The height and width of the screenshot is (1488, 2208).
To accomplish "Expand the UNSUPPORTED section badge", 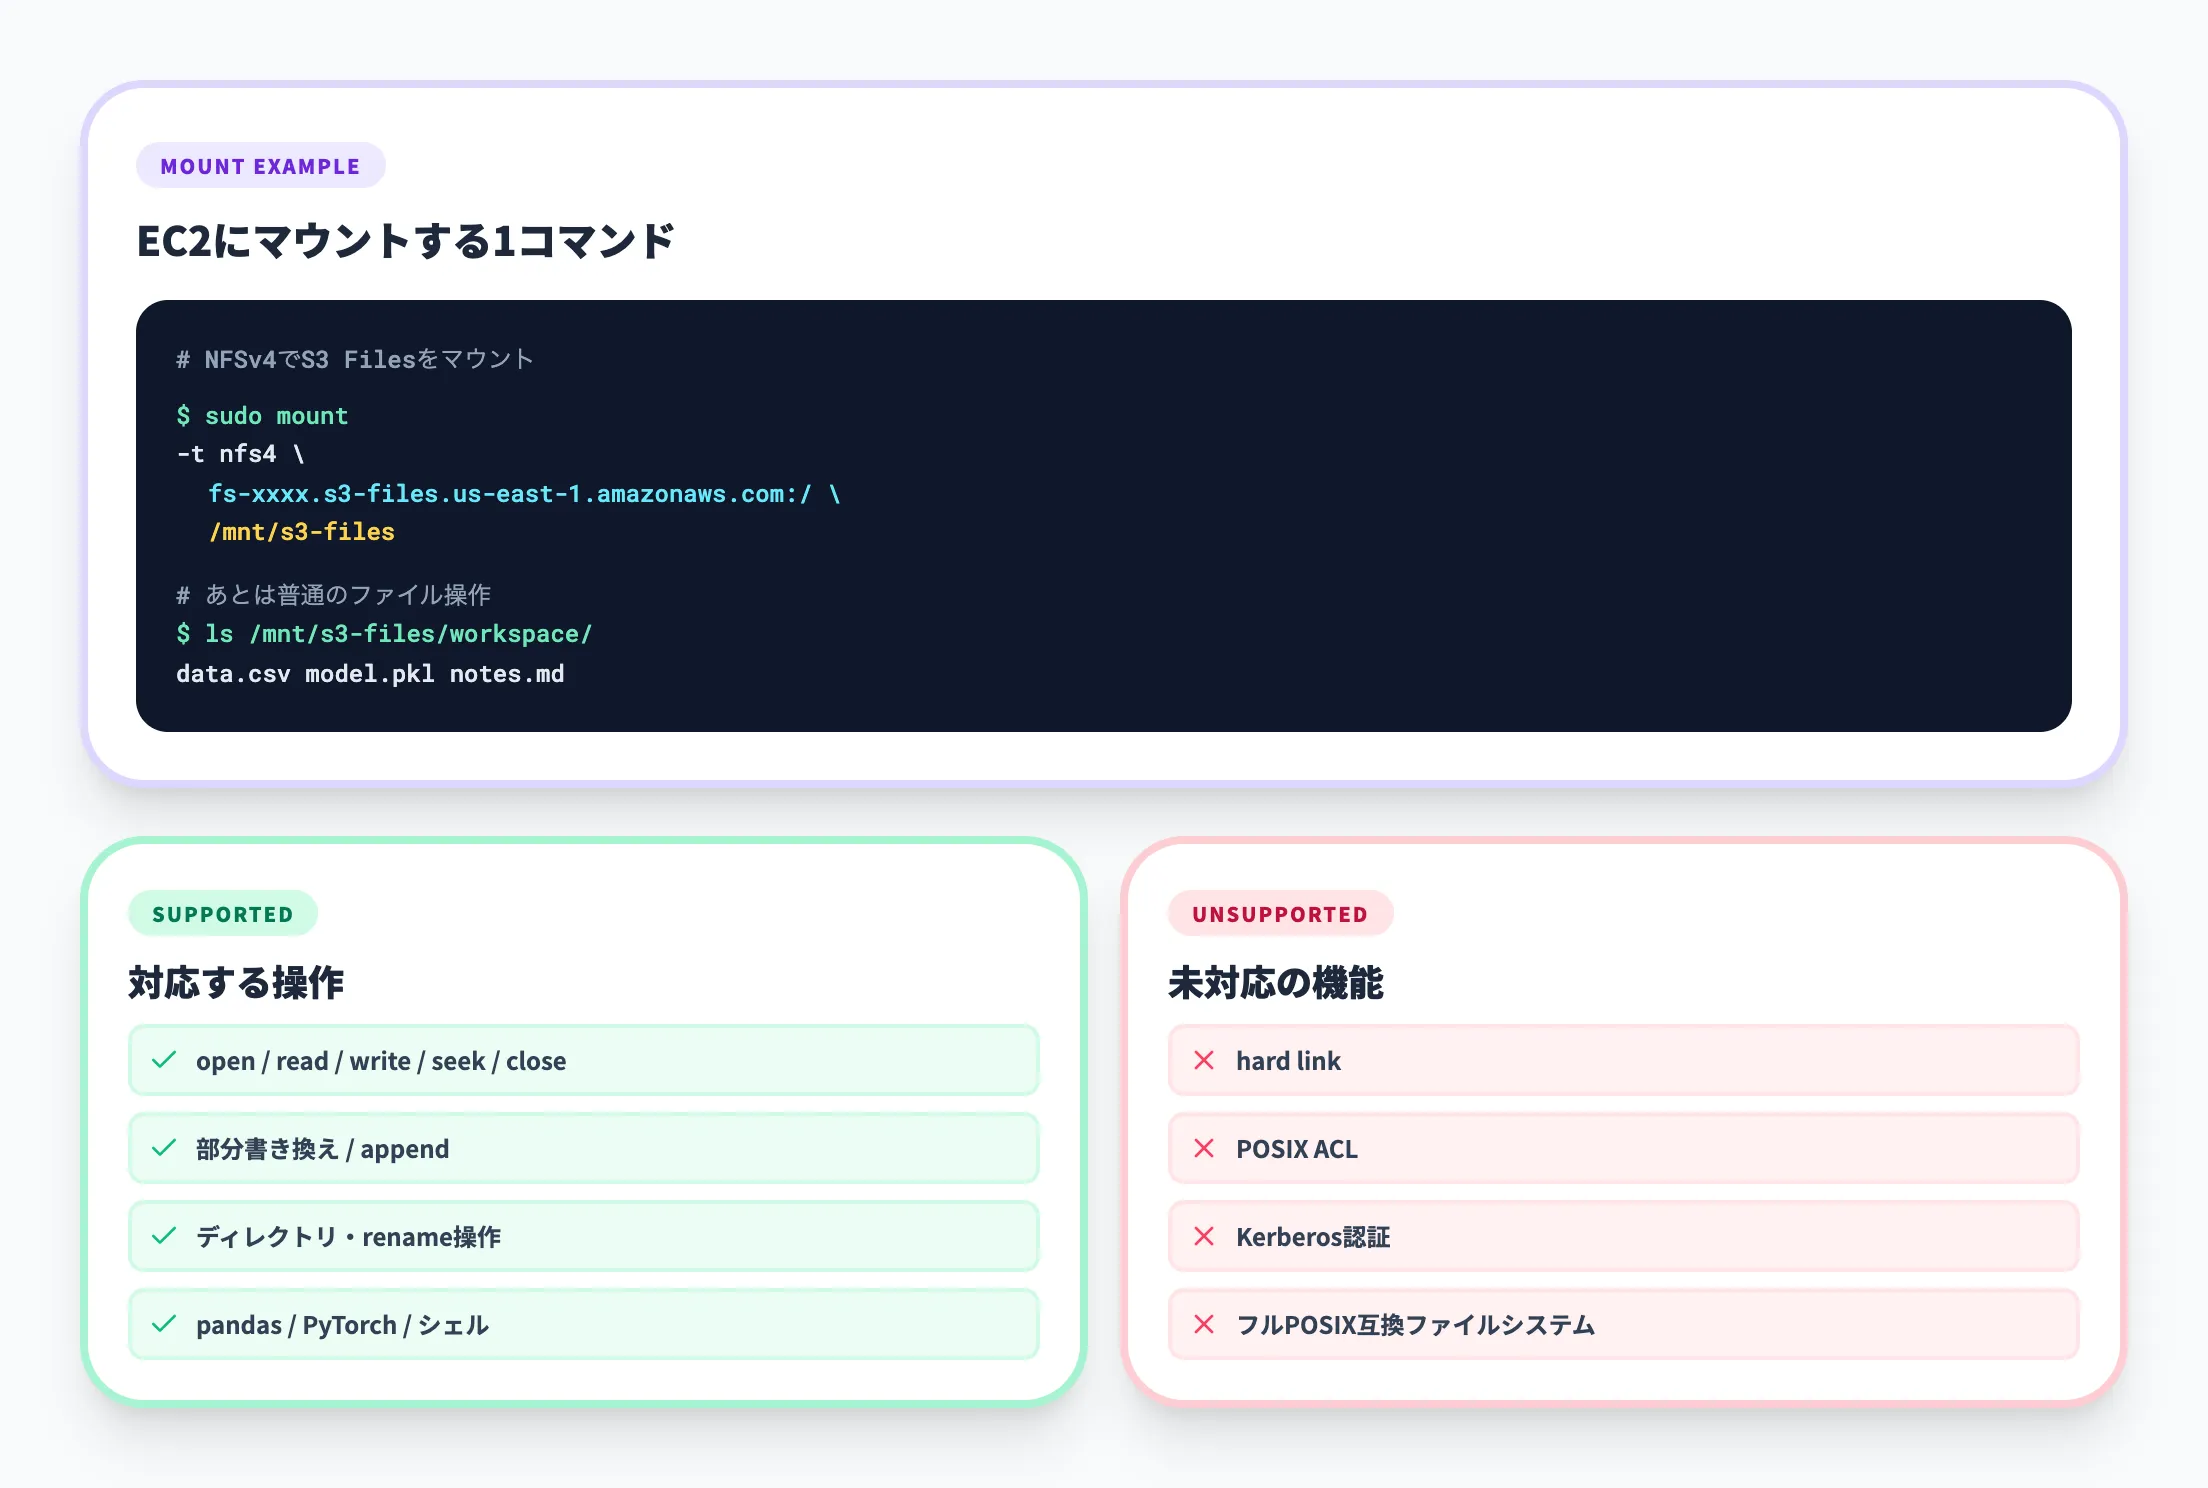I will 1281,913.
